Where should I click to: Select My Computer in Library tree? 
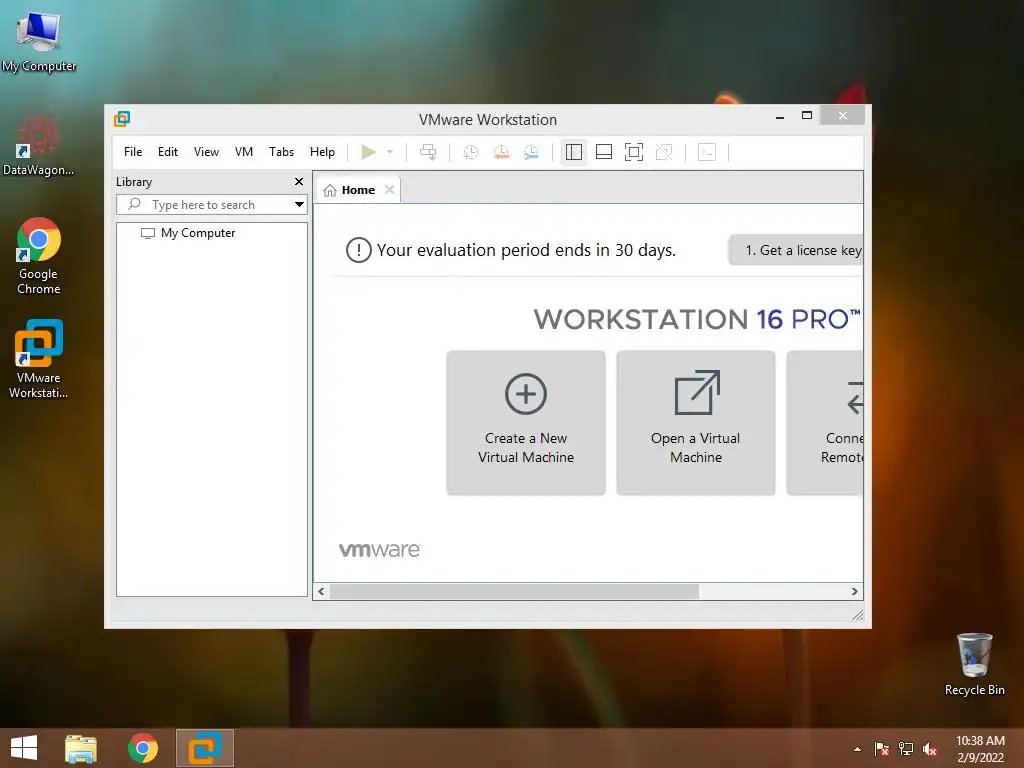[x=198, y=233]
